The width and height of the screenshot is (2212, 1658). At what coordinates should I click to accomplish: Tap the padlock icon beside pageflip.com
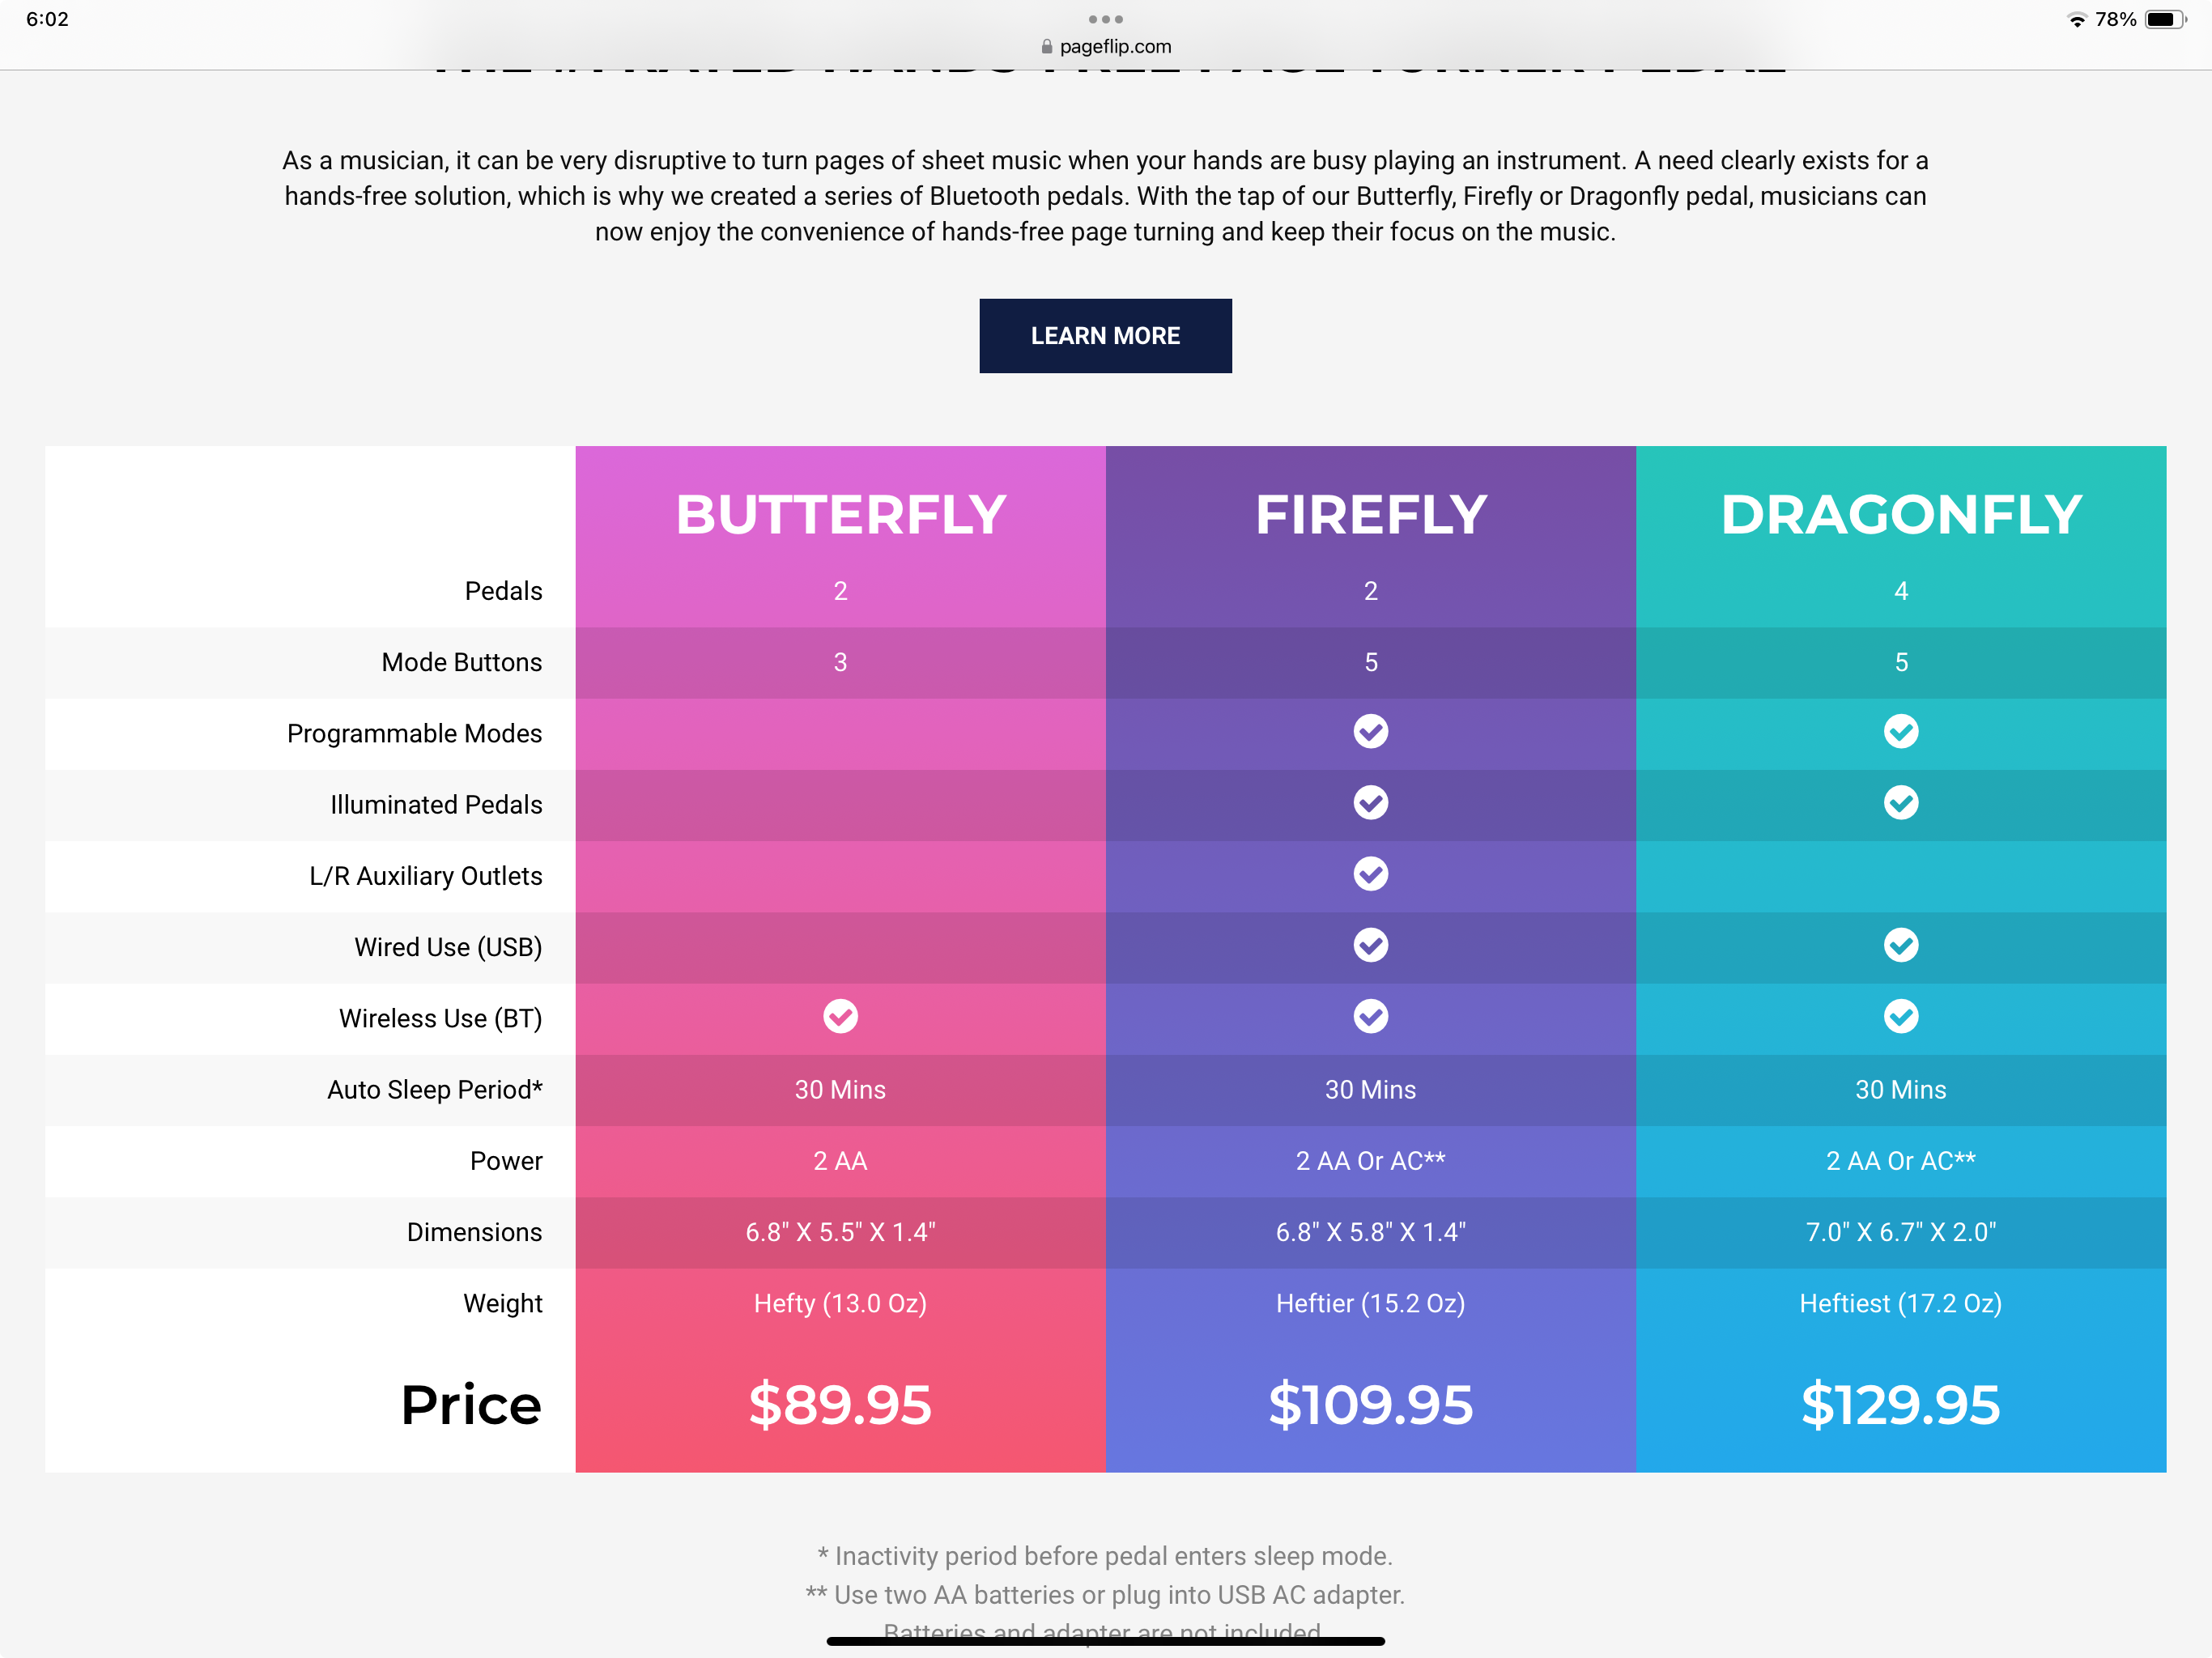pos(1047,47)
